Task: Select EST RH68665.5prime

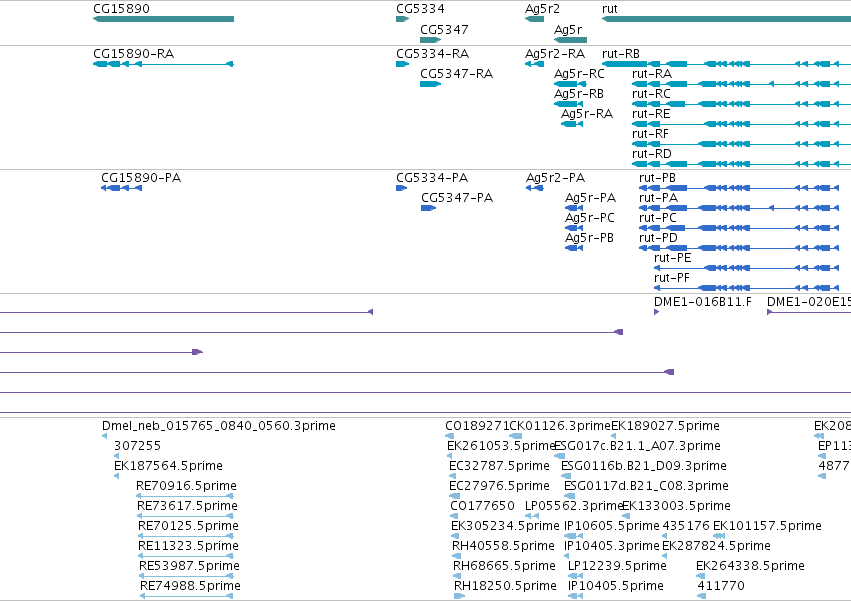Action: 505,566
